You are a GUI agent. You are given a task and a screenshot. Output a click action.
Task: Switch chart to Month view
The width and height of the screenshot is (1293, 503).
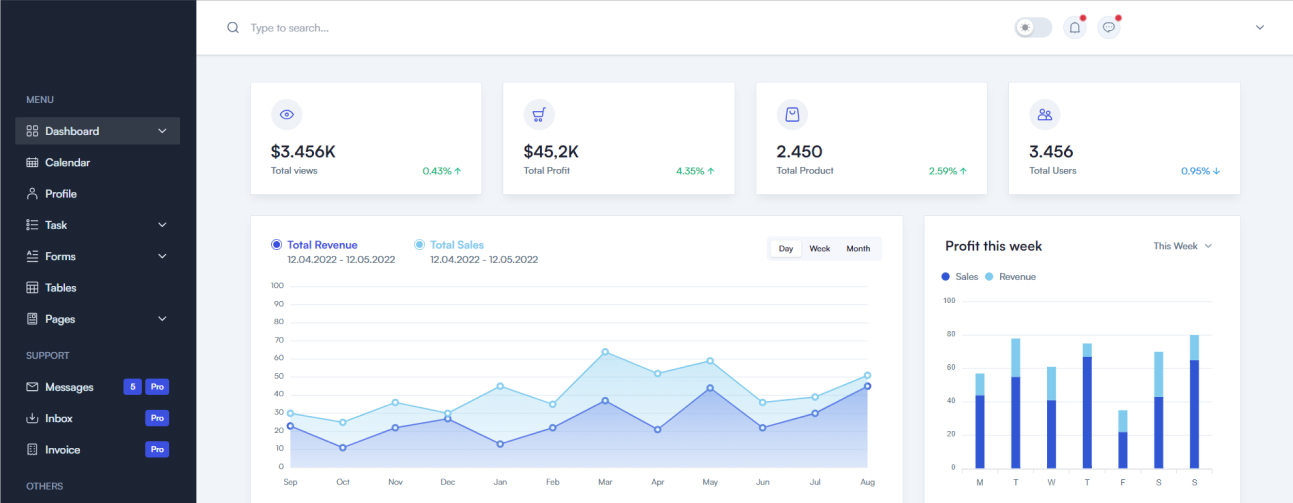point(858,249)
